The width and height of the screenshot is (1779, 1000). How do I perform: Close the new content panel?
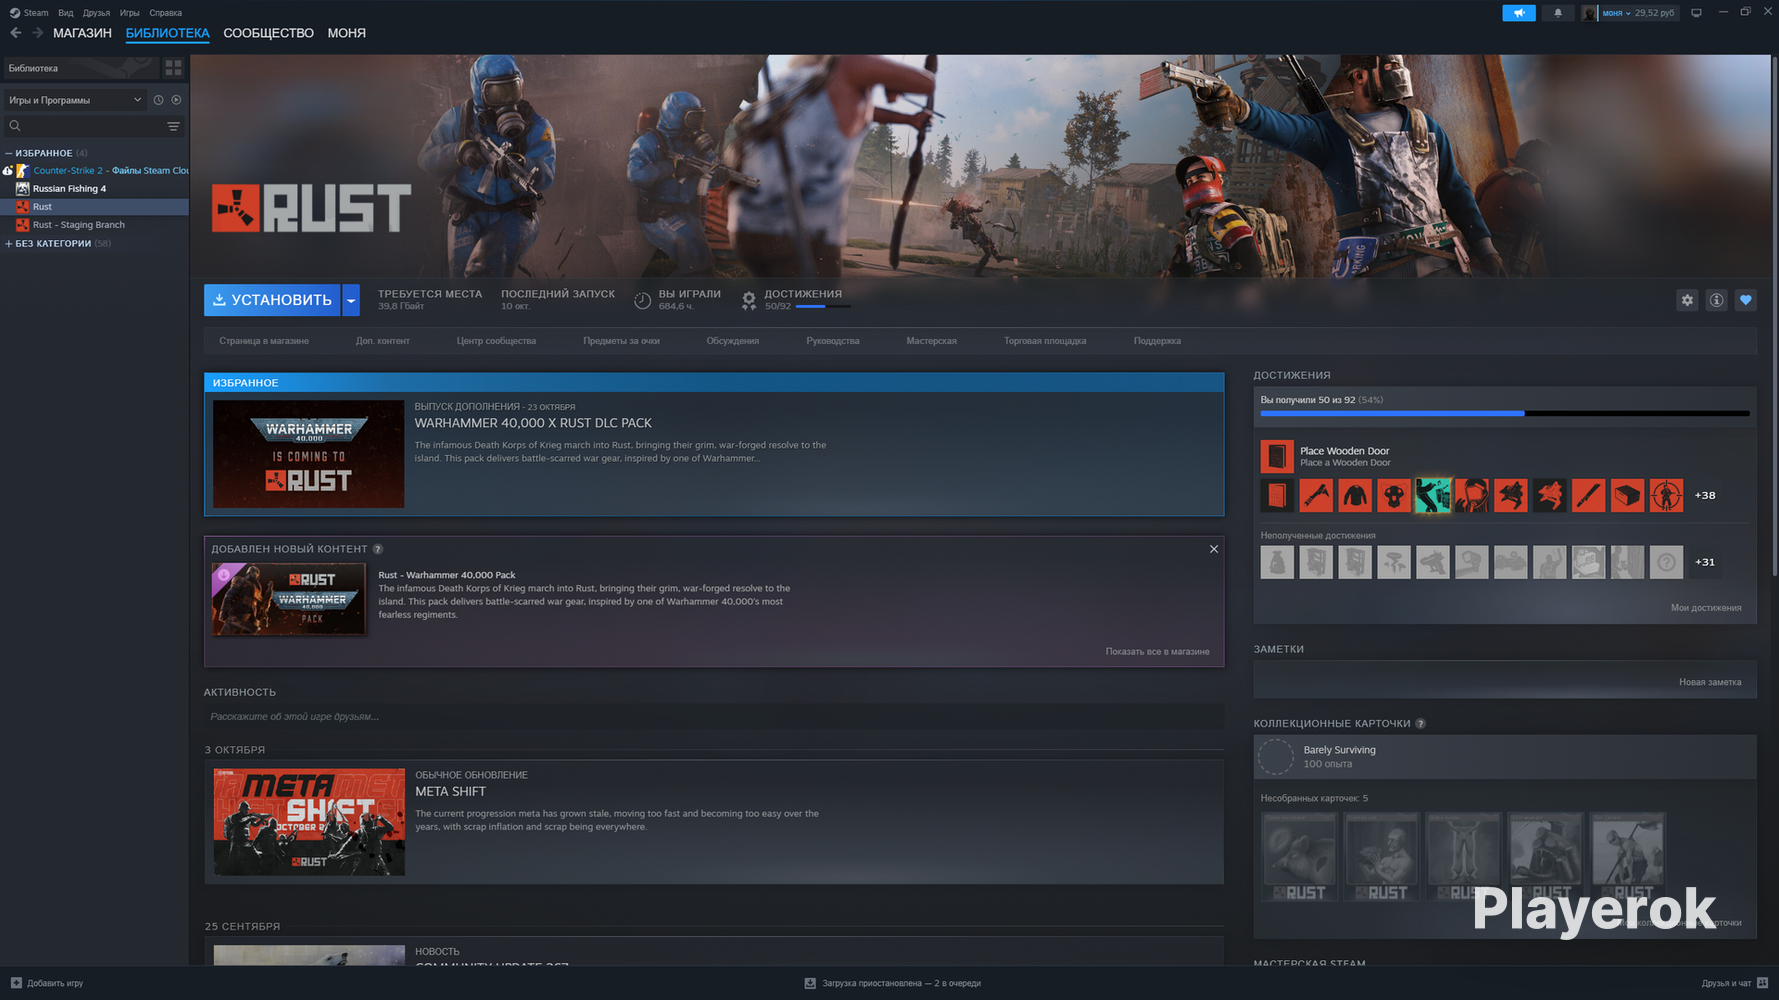1214,549
